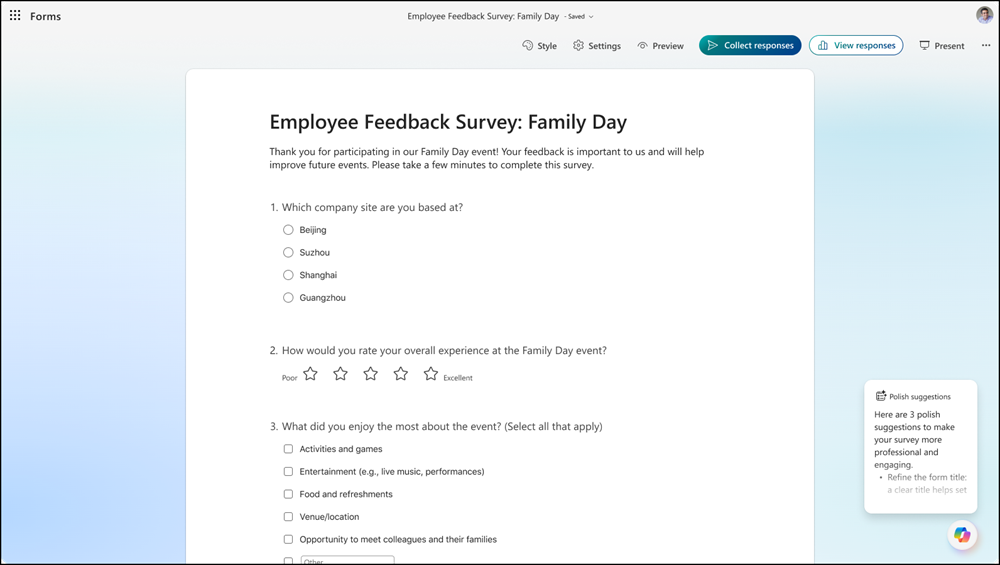Rate three stars on the rating

(x=371, y=374)
